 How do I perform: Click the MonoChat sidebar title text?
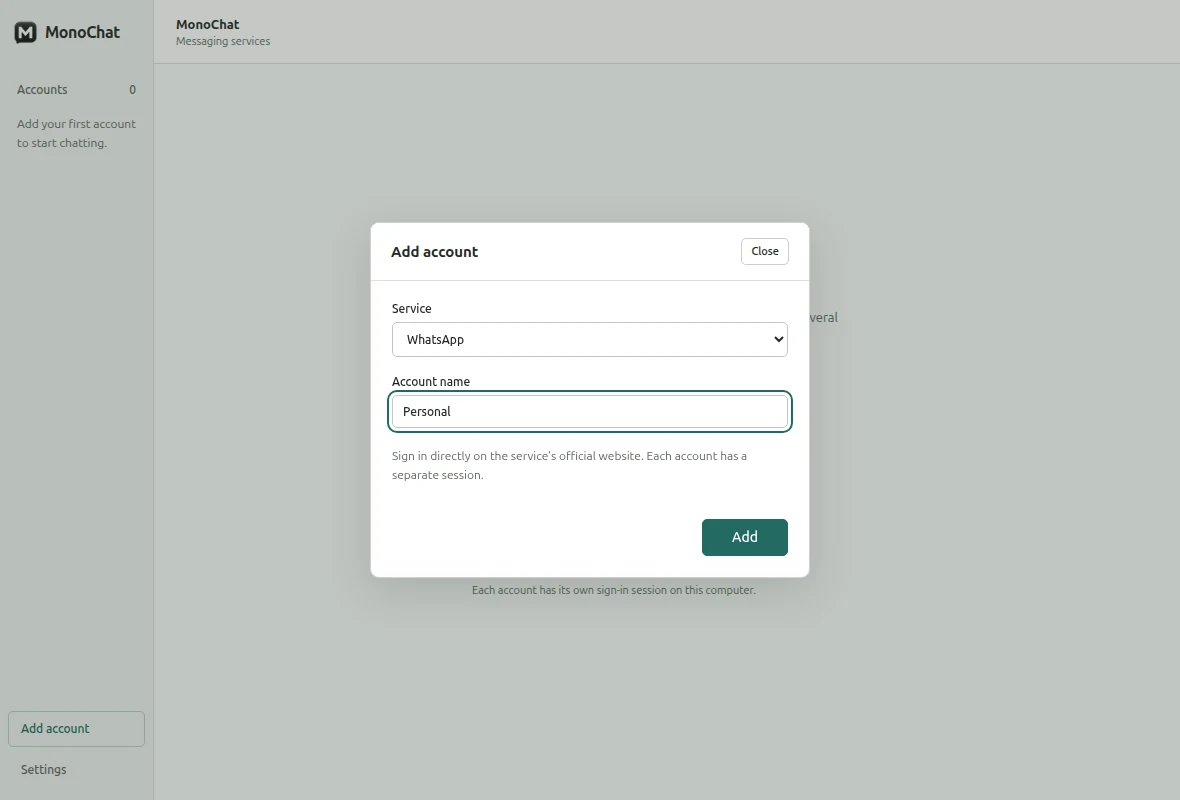pyautogui.click(x=82, y=32)
